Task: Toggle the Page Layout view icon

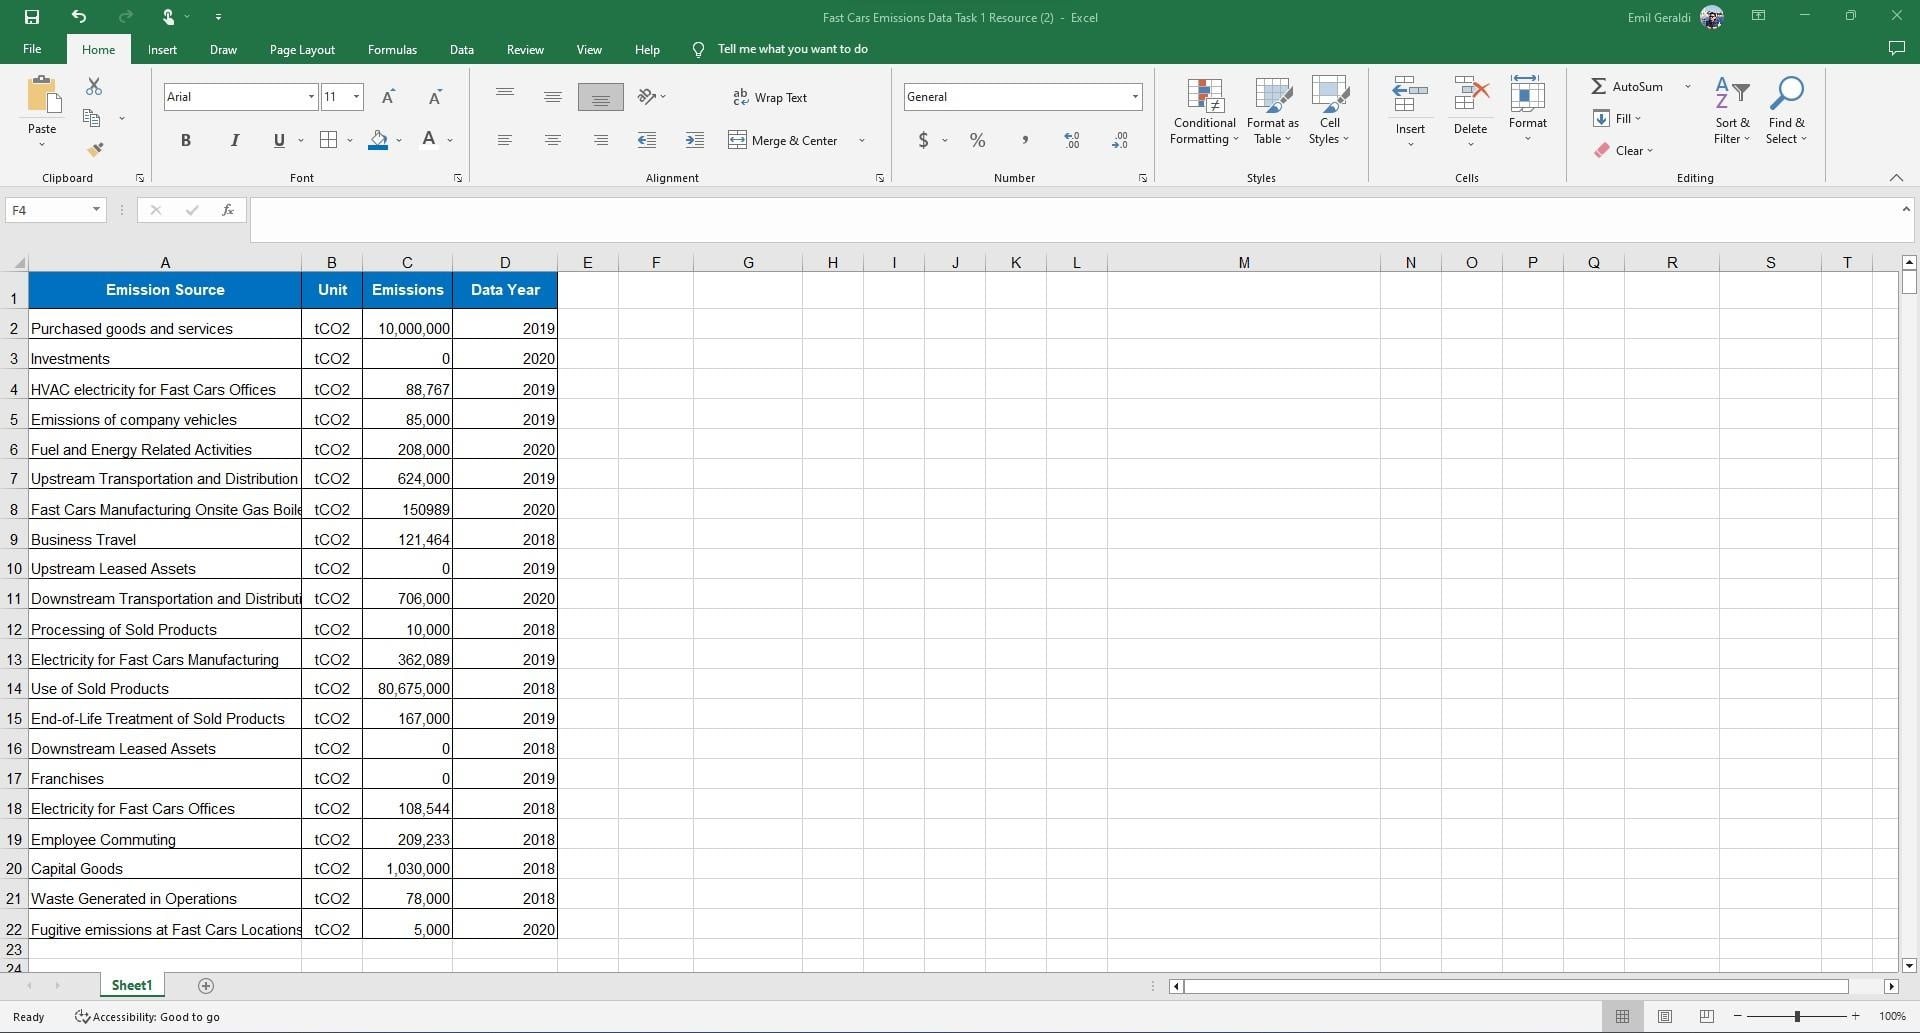Action: [x=1665, y=1016]
